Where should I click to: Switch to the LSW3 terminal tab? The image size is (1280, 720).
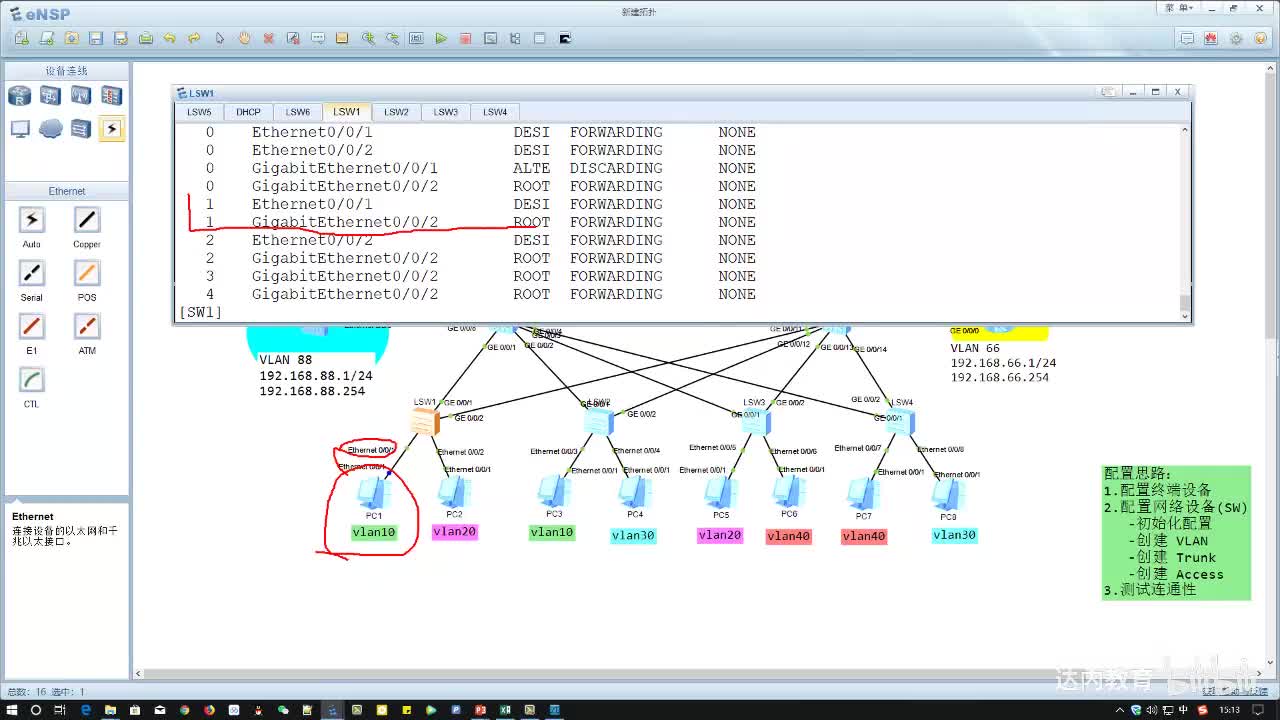[446, 112]
